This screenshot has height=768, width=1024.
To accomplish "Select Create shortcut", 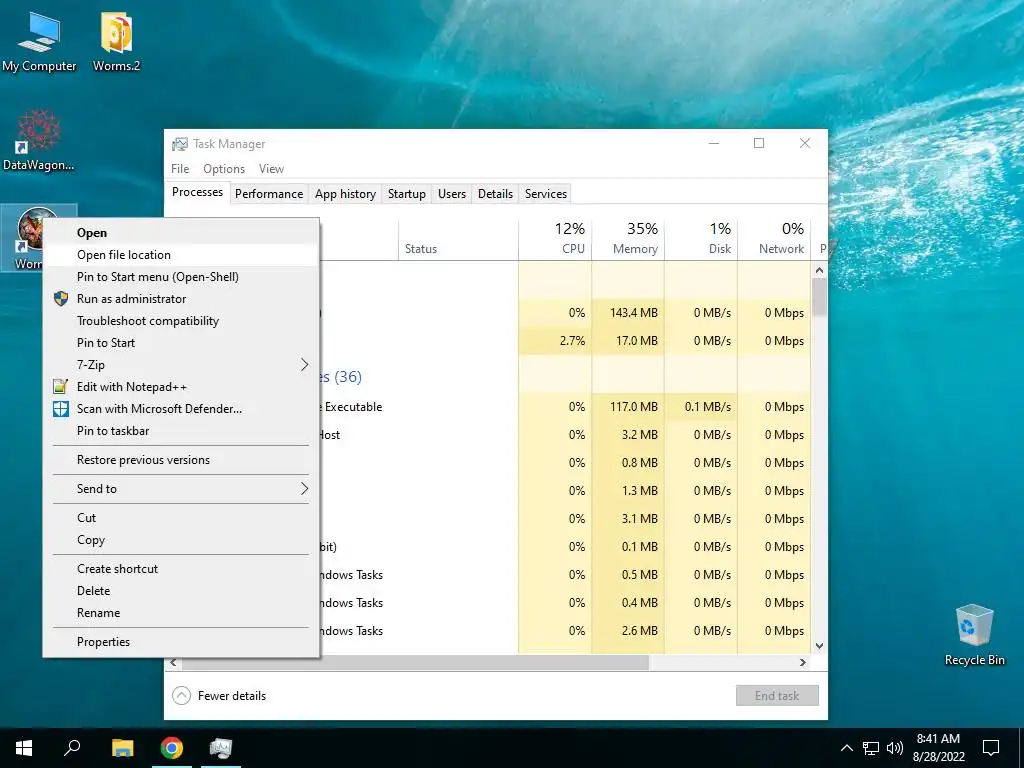I will pyautogui.click(x=181, y=568).
